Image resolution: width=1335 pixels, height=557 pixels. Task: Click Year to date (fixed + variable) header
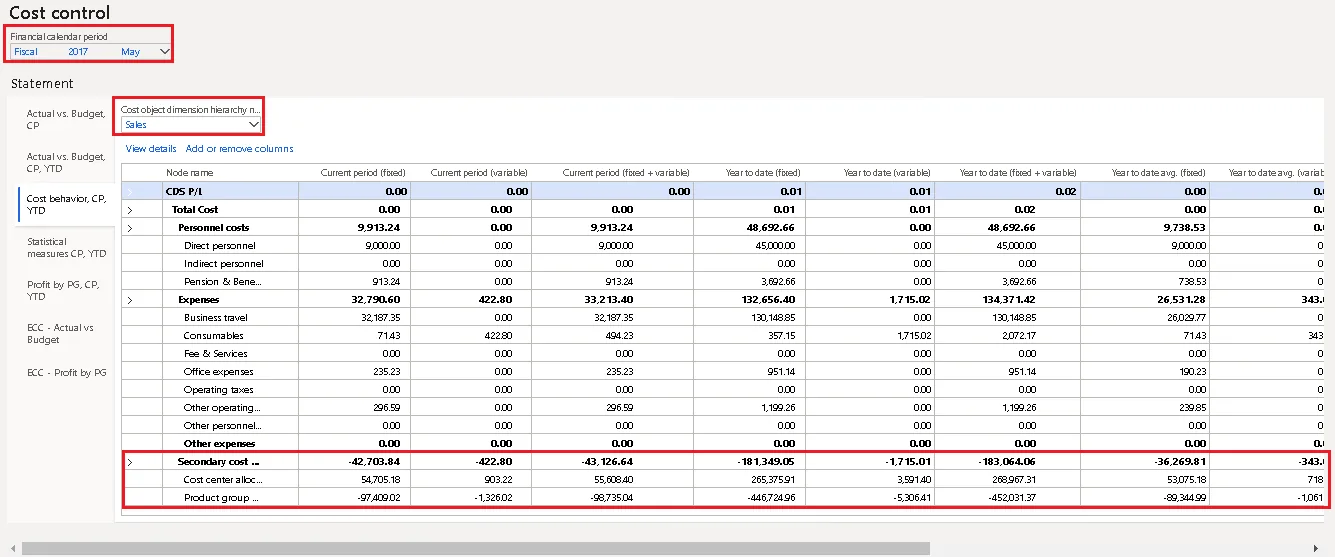tap(1018, 173)
